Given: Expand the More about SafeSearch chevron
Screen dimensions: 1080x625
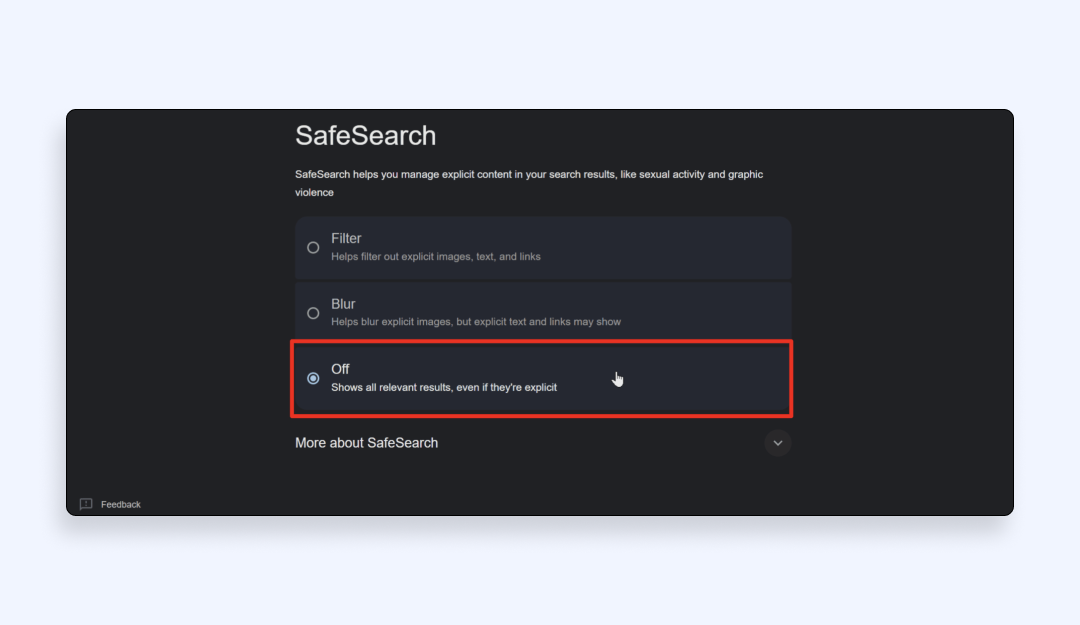Looking at the screenshot, I should pyautogui.click(x=778, y=443).
